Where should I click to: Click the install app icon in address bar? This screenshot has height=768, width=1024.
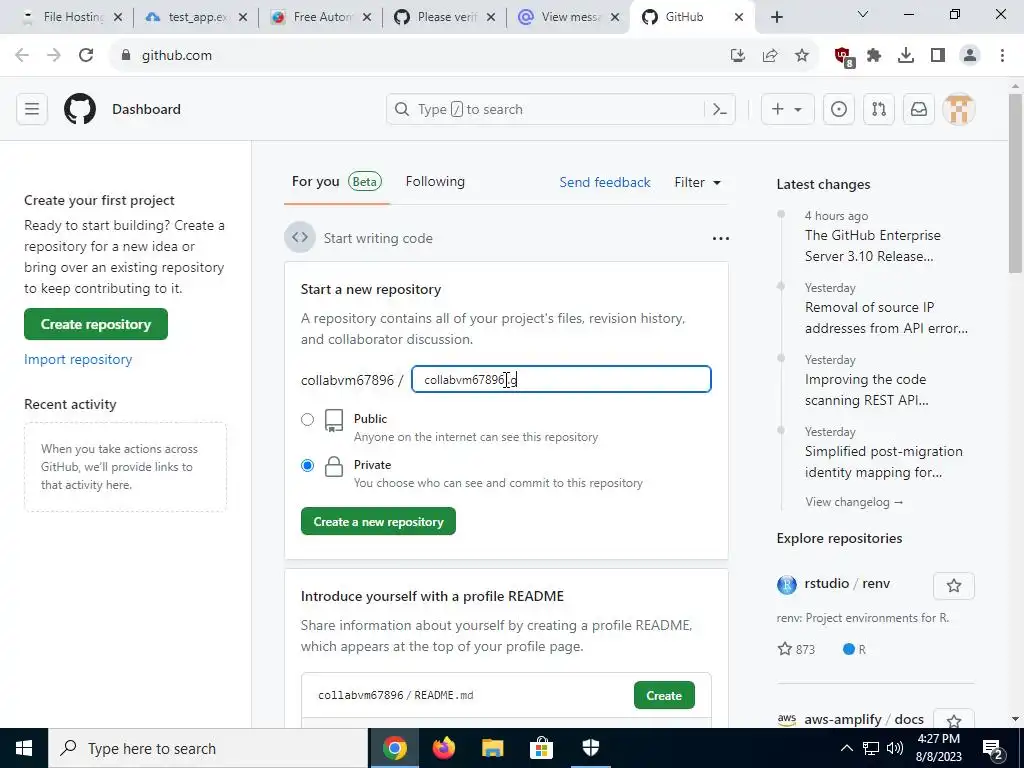(x=738, y=56)
